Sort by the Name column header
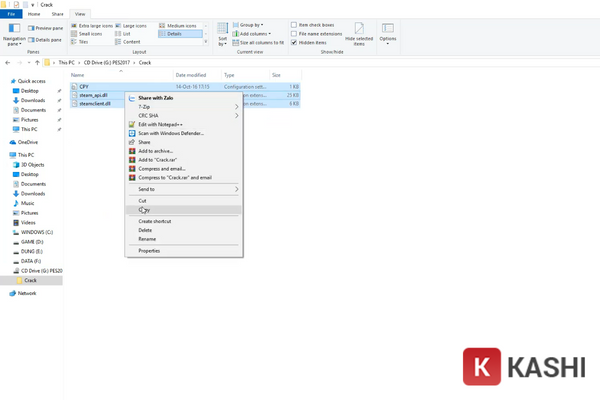600x400 pixels. [121, 75]
